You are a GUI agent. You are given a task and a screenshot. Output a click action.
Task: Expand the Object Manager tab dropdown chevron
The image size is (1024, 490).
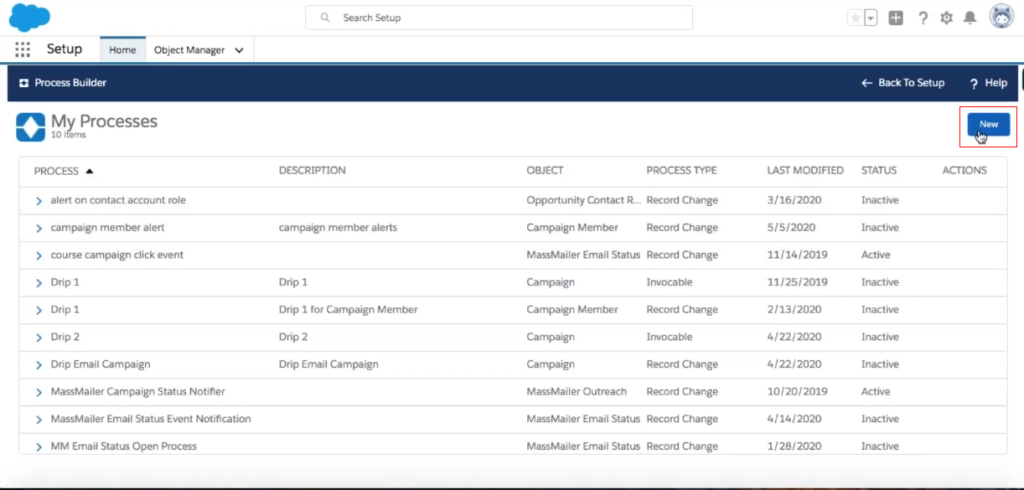pos(239,50)
